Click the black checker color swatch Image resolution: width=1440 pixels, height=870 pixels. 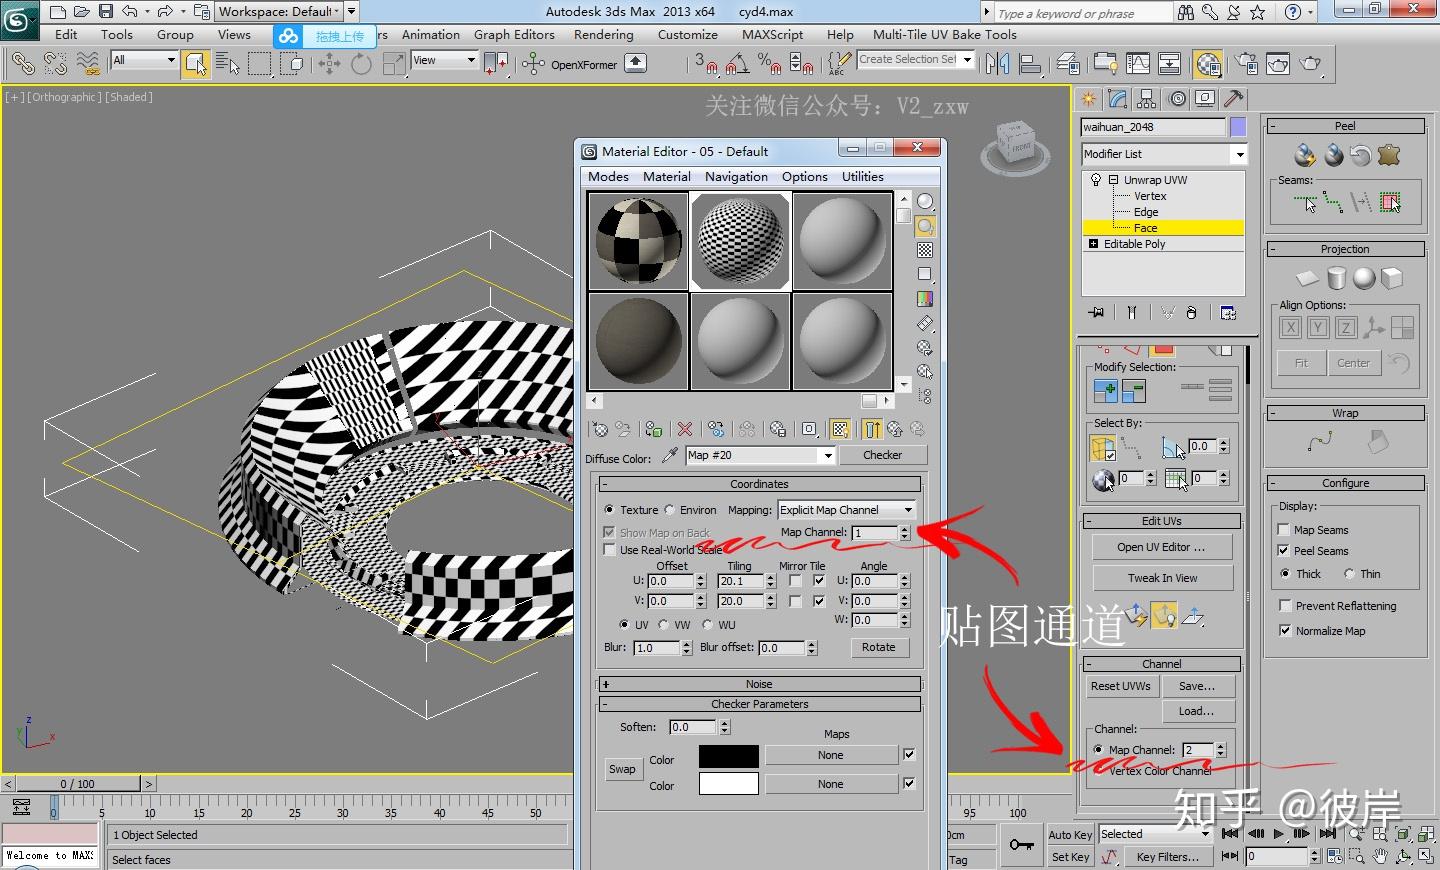pos(728,756)
